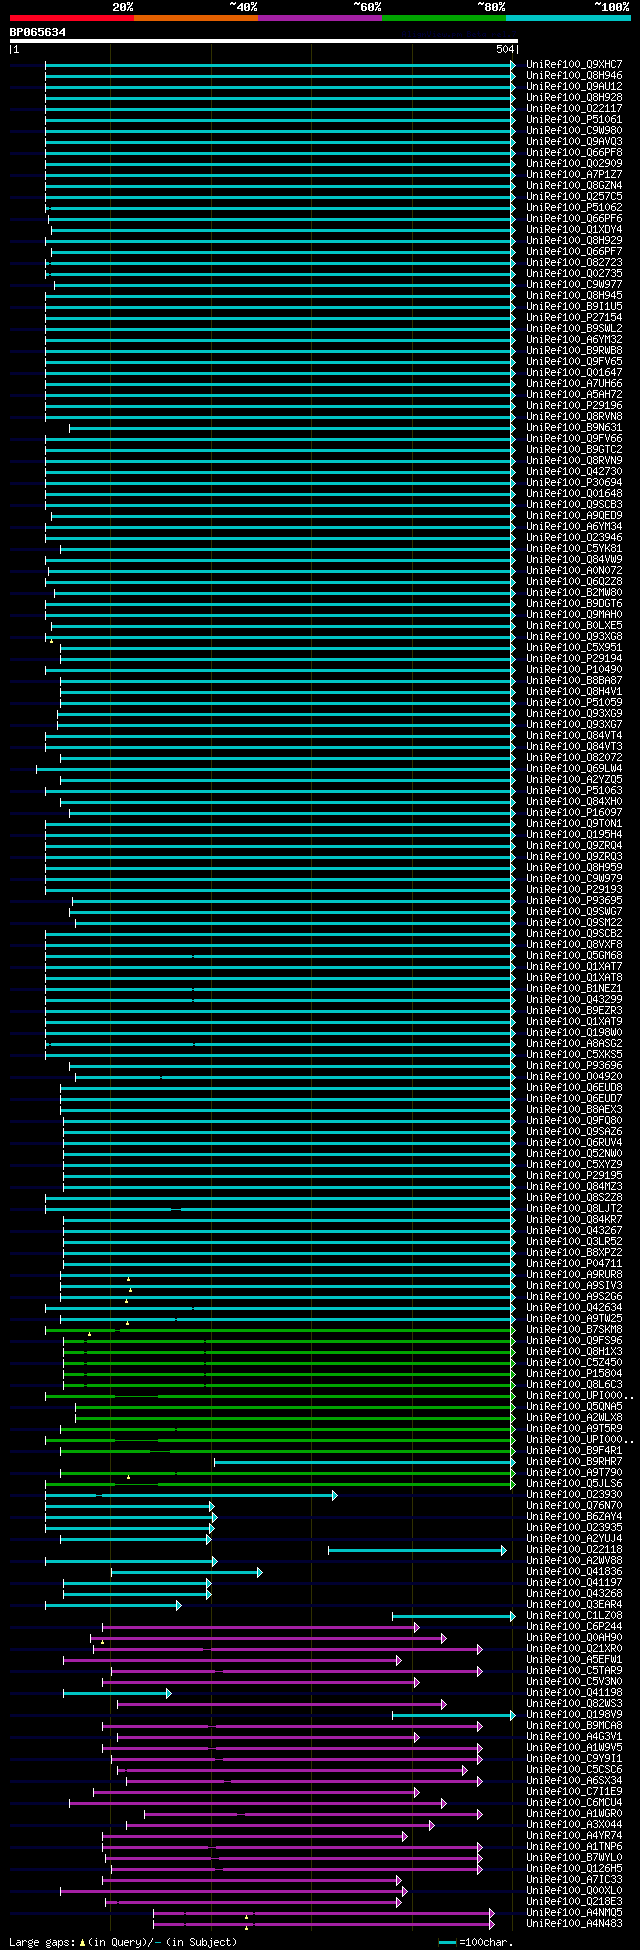Open hit UniRef100_A7P1Z7
Image resolution: width=640 pixels, height=1950 pixels.
click(x=574, y=175)
